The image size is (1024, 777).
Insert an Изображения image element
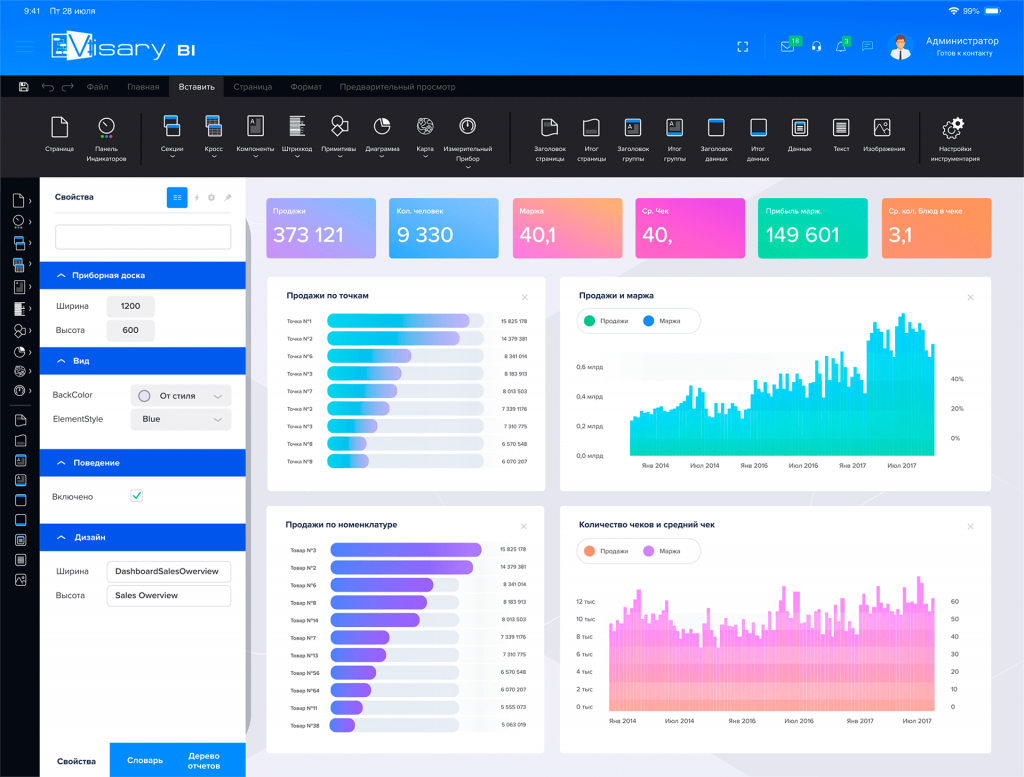pyautogui.click(x=883, y=135)
